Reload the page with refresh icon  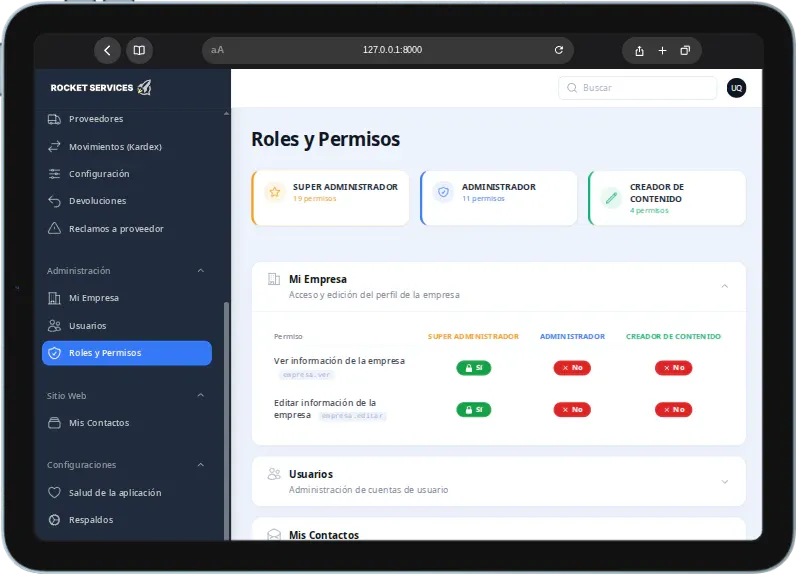tap(558, 50)
